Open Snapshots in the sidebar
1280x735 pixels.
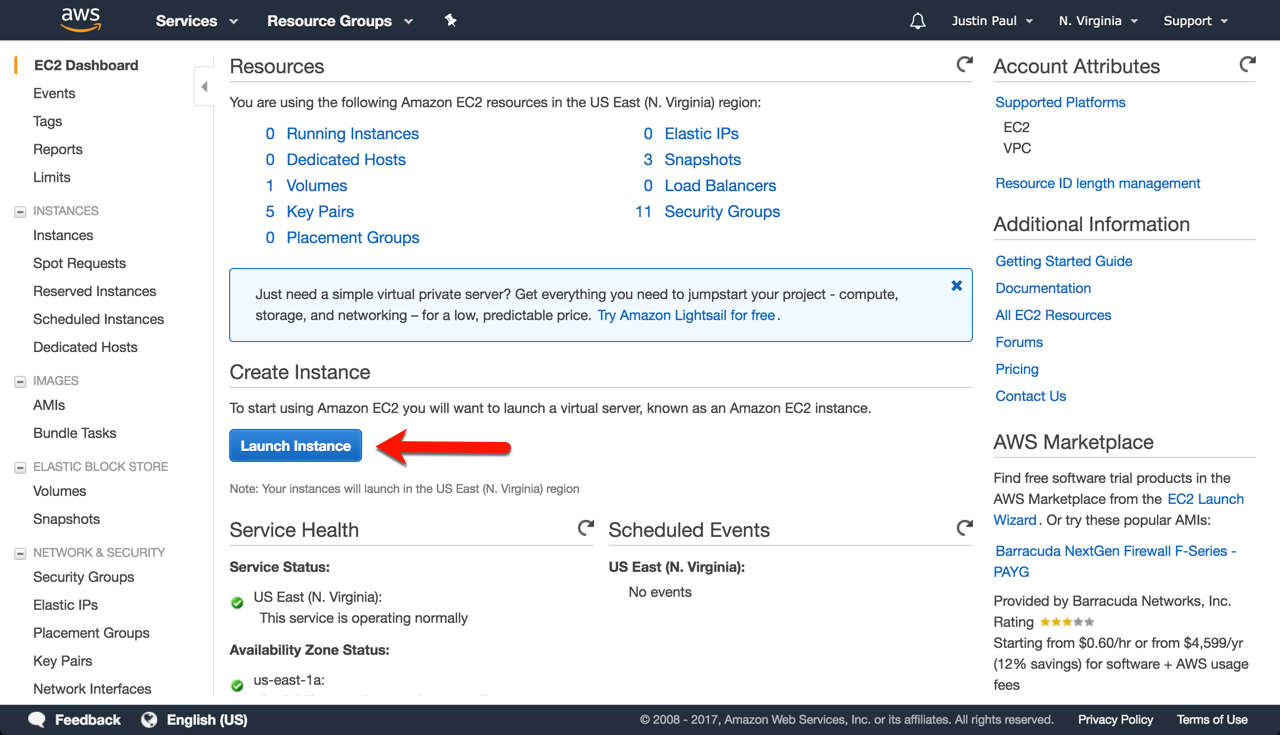point(67,519)
